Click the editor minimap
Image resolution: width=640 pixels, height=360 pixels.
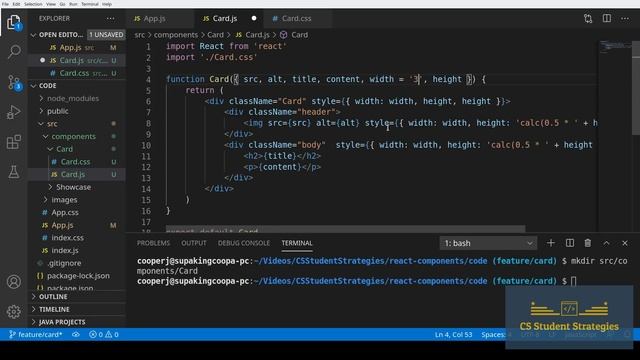point(616,46)
